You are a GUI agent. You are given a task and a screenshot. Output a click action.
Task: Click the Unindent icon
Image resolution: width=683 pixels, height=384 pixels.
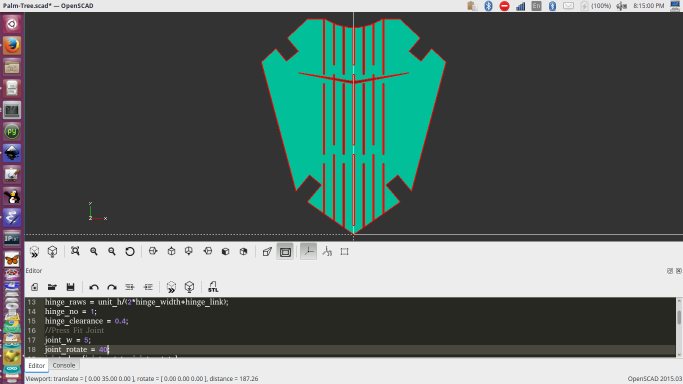point(130,287)
